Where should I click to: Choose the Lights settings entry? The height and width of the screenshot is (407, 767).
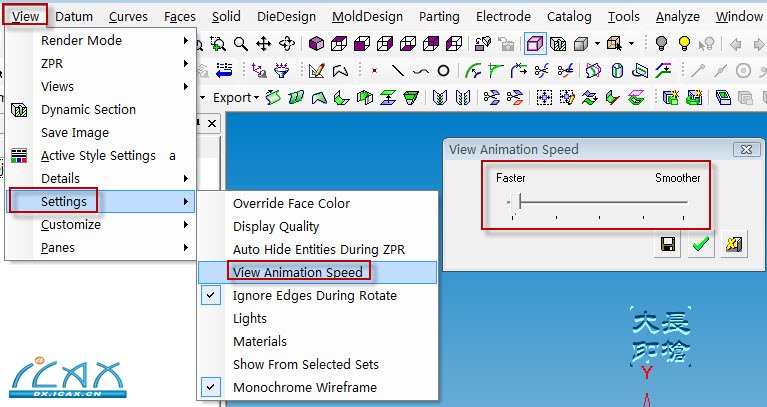point(250,318)
